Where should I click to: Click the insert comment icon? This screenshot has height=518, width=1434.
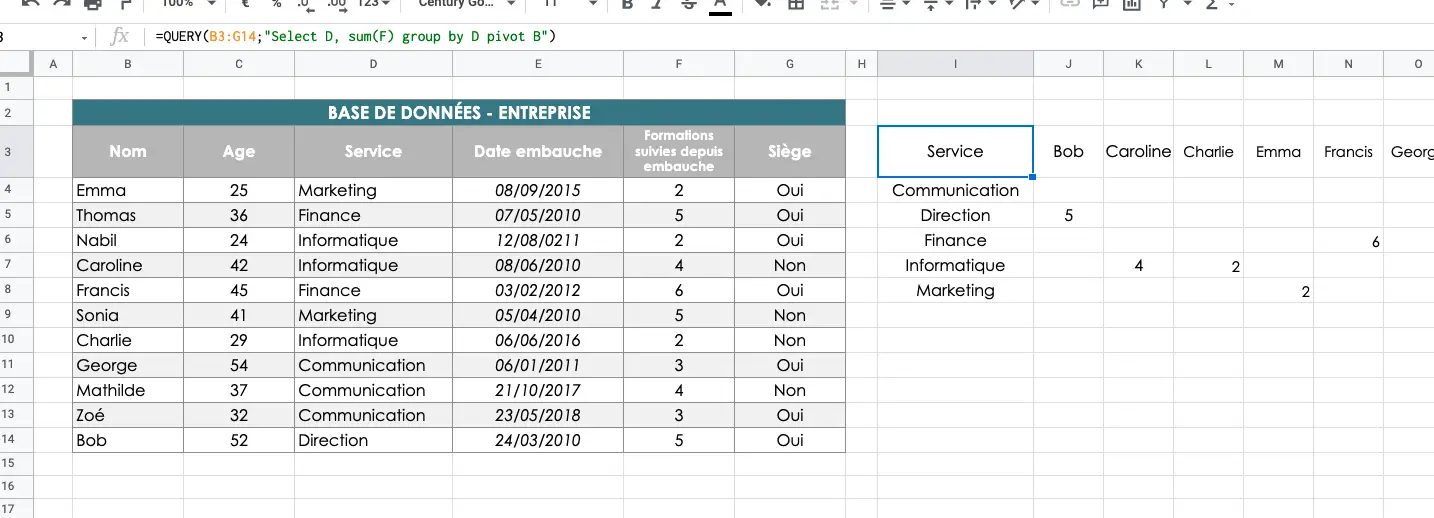[x=1100, y=4]
